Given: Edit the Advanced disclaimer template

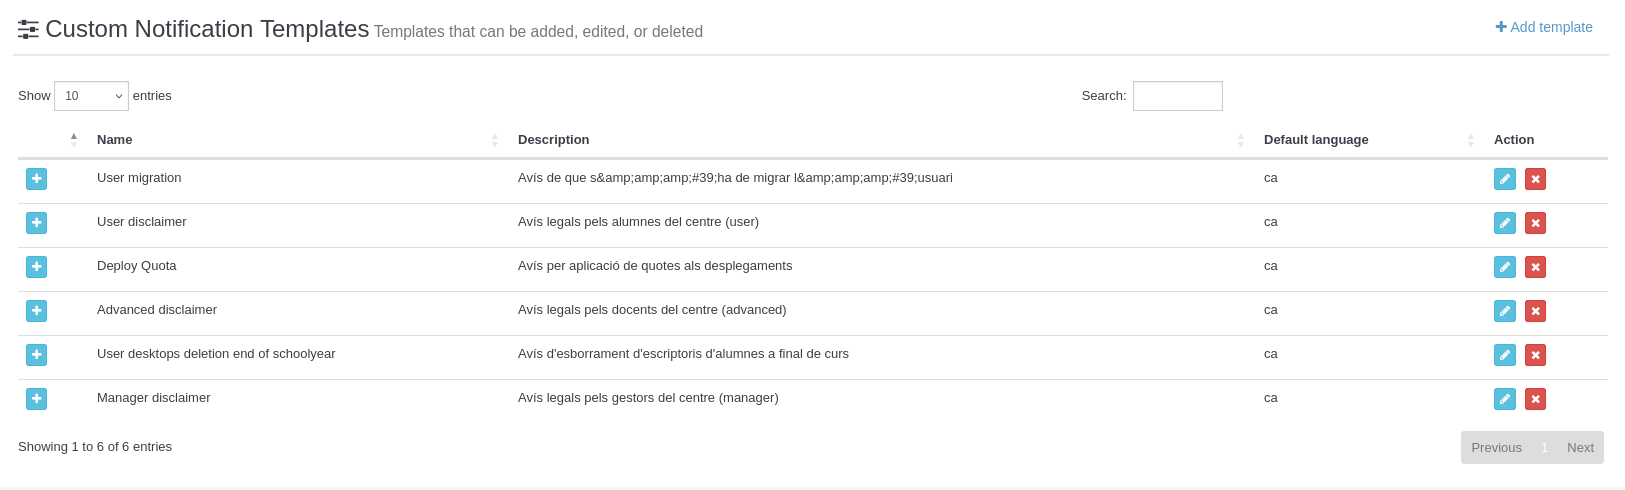Looking at the screenshot, I should tap(1504, 311).
